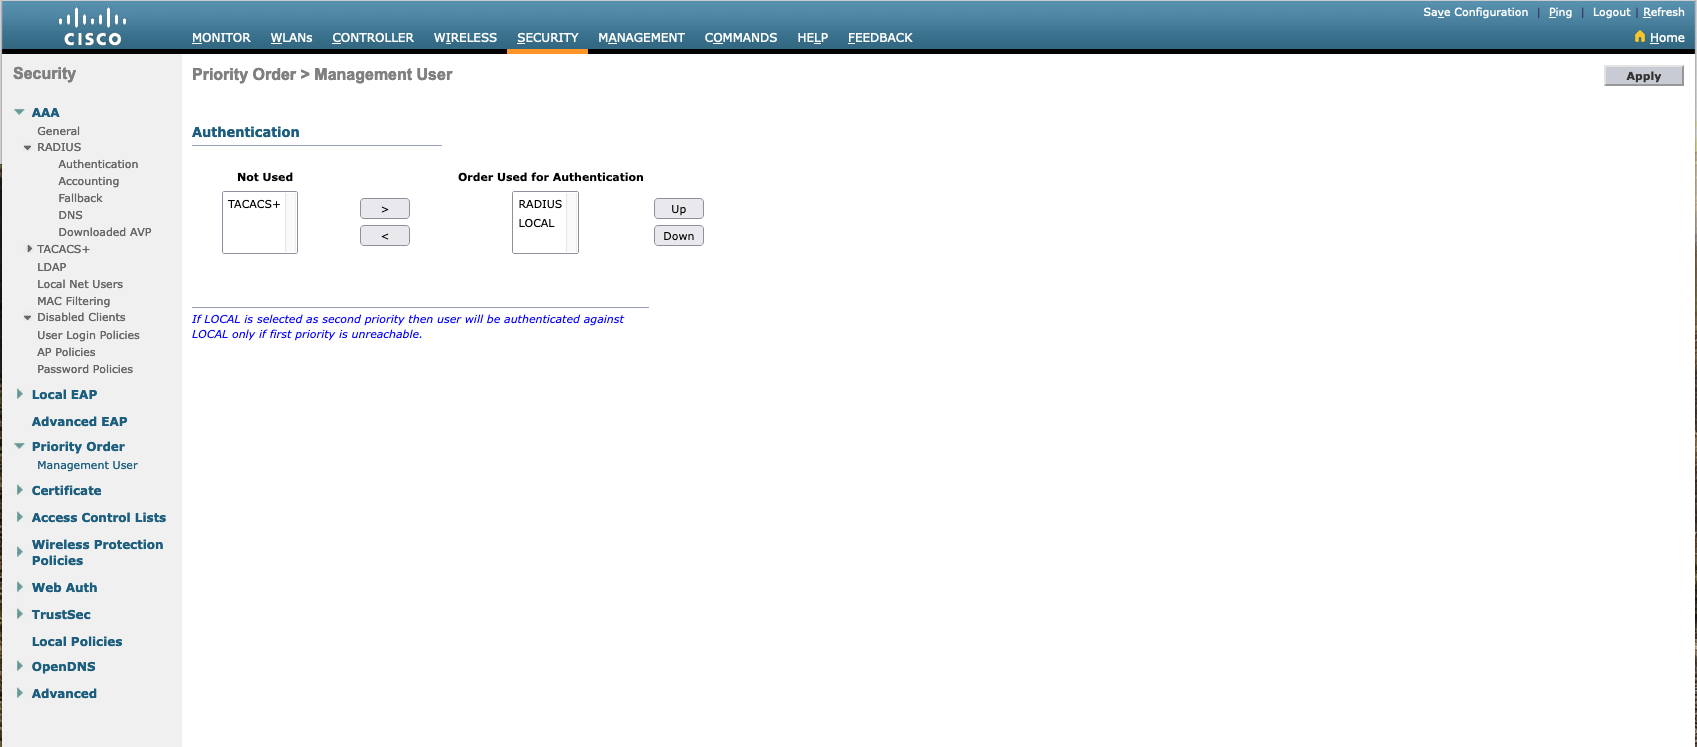Click Order Used list scrollbar
Image resolution: width=1697 pixels, height=747 pixels.
[x=572, y=223]
